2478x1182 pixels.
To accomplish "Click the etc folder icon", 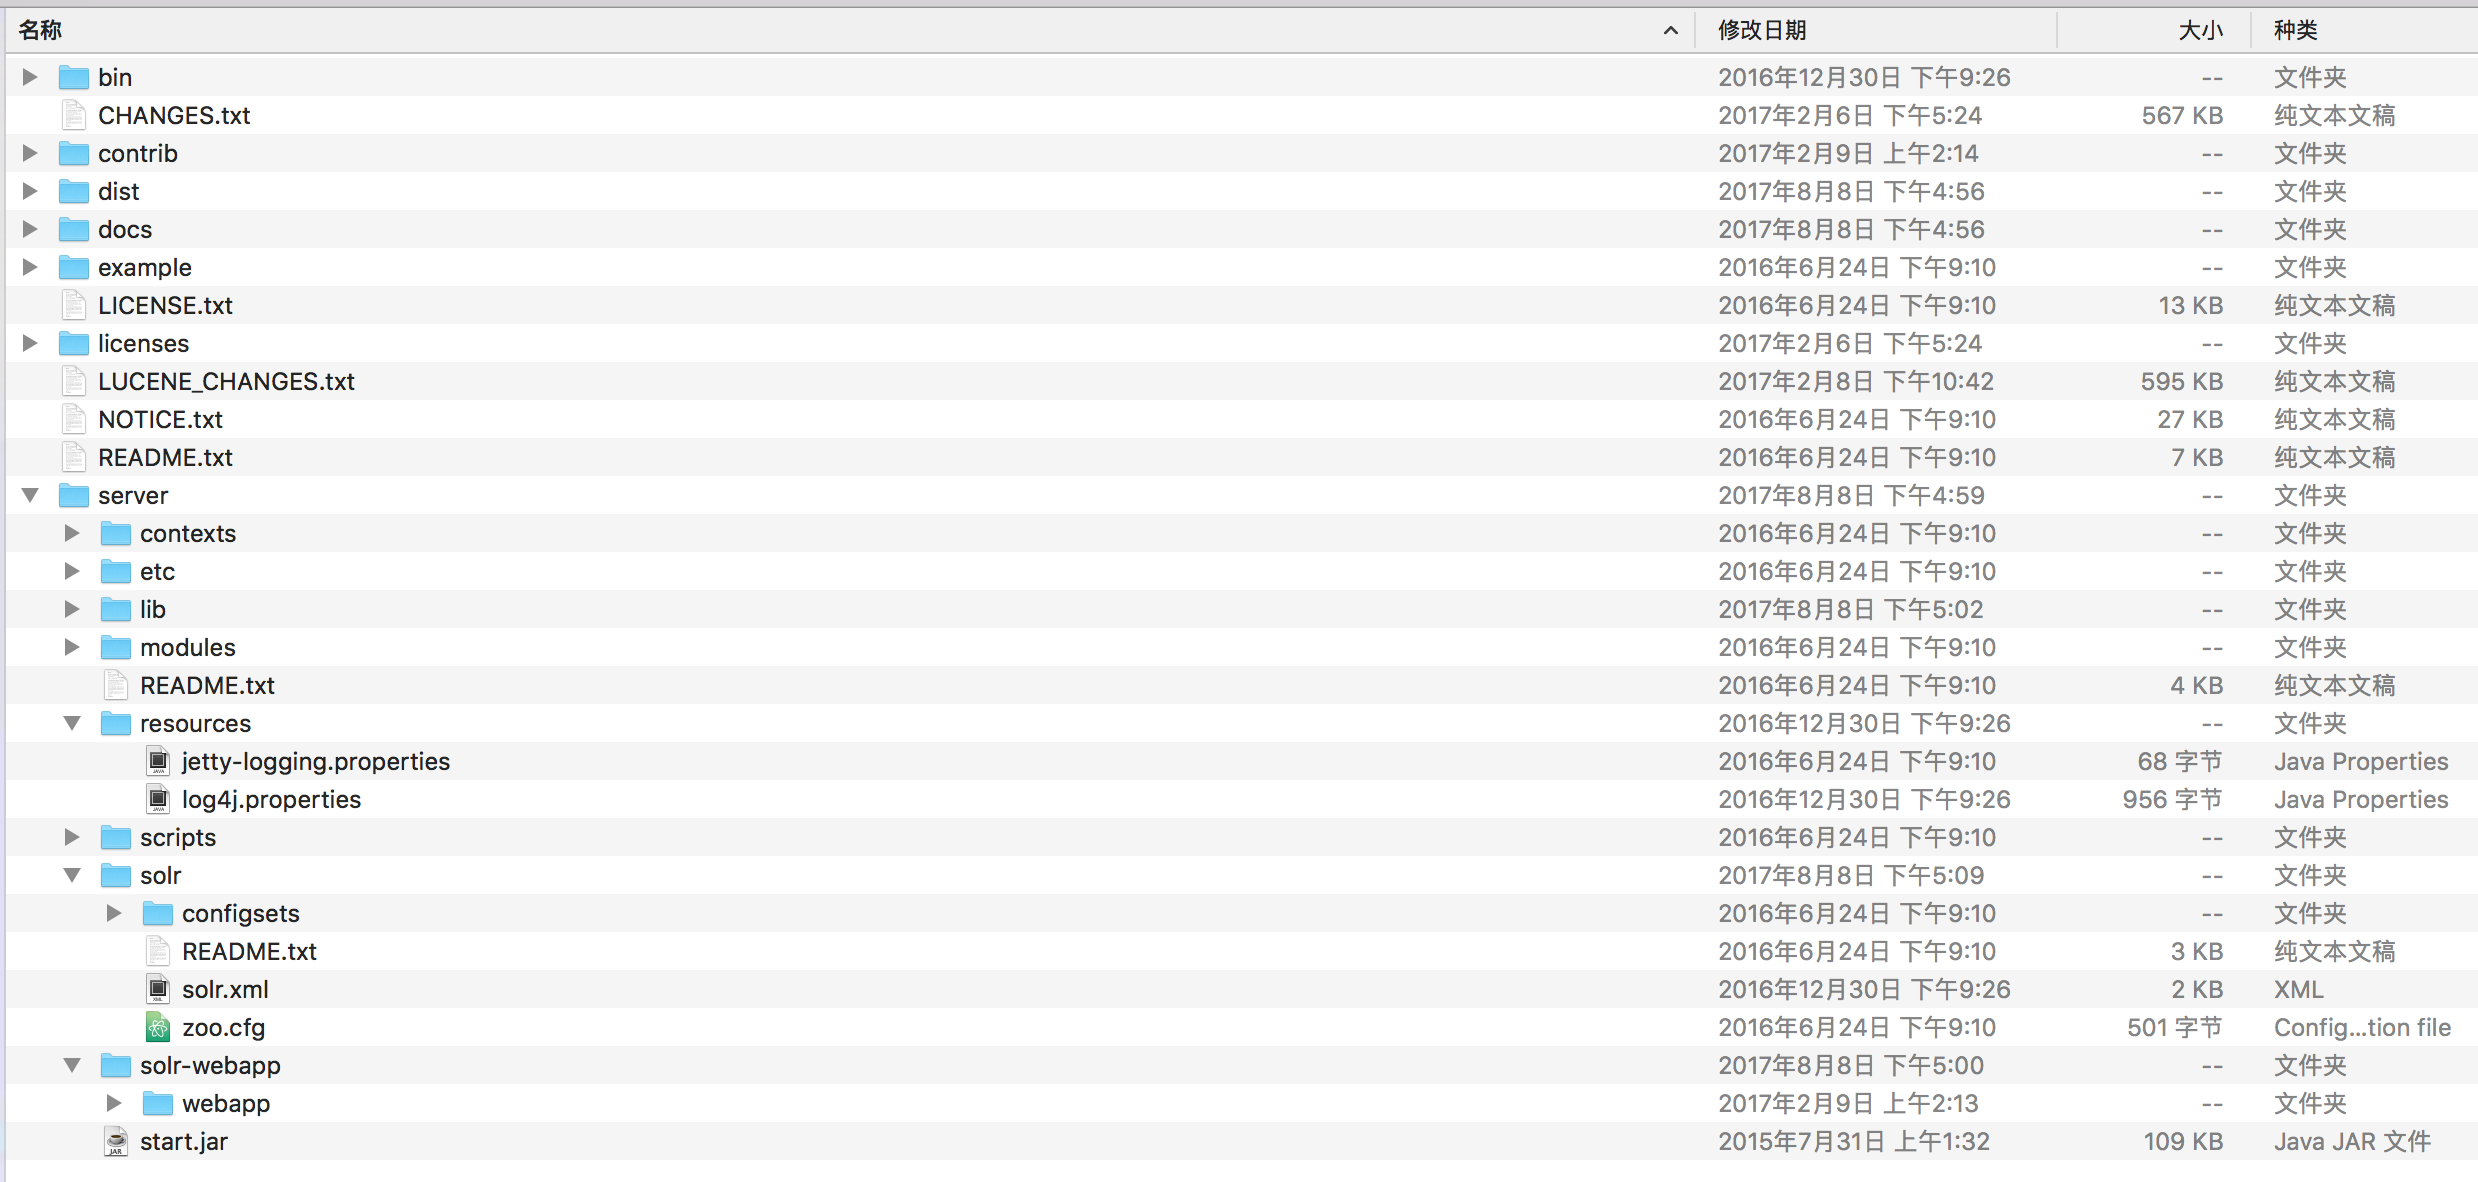I will click(115, 571).
